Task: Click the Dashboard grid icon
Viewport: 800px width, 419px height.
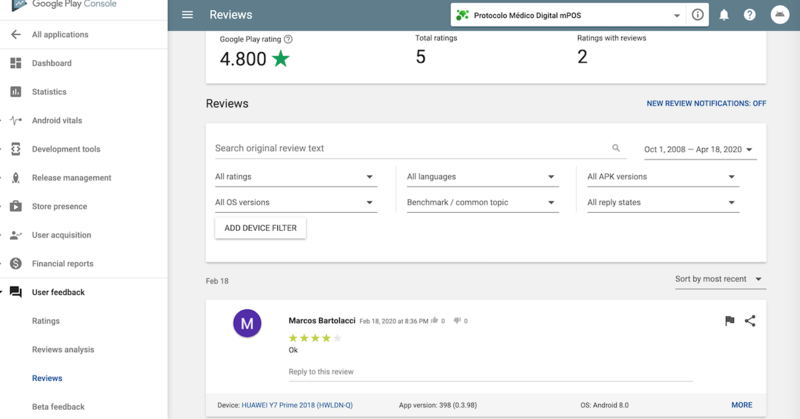Action: pyautogui.click(x=16, y=63)
